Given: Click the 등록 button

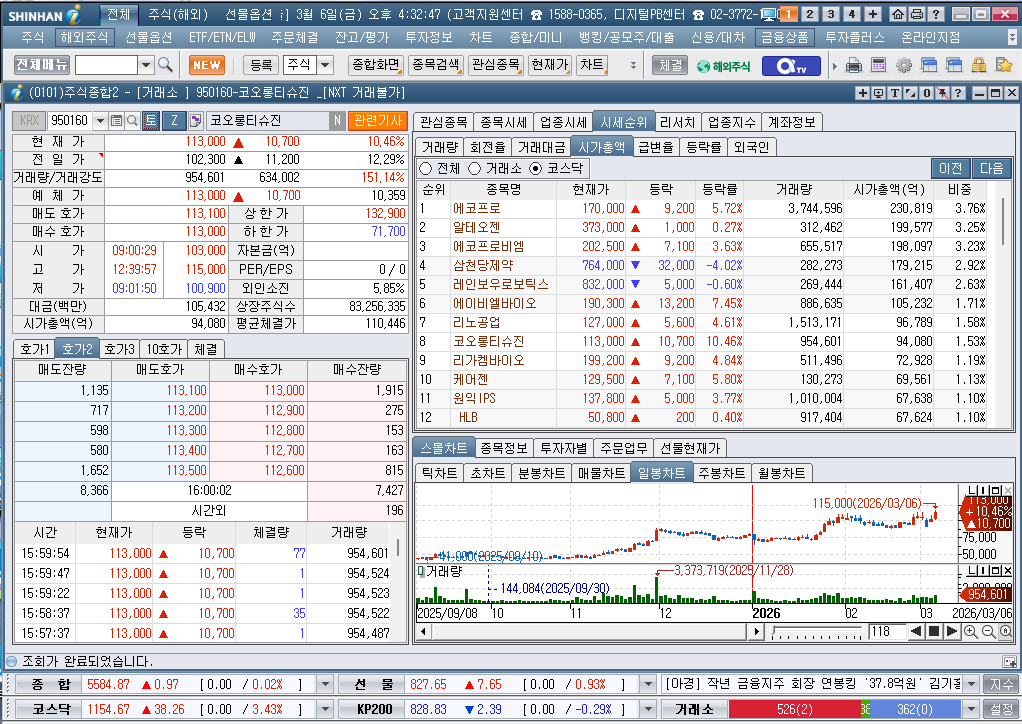Looking at the screenshot, I should [261, 65].
